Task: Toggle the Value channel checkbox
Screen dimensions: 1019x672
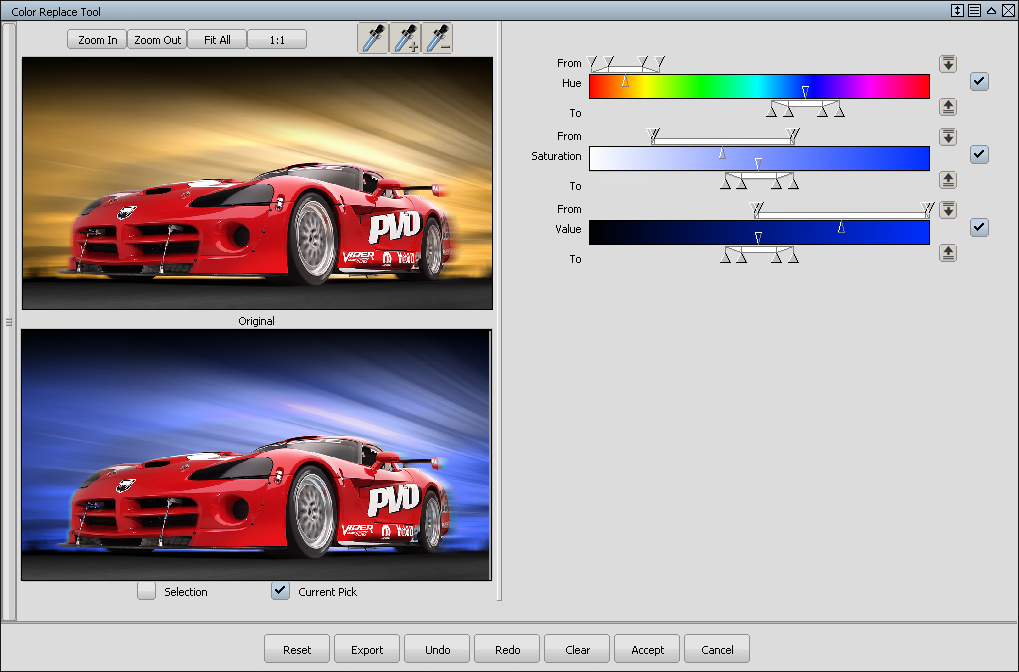Action: click(x=979, y=228)
